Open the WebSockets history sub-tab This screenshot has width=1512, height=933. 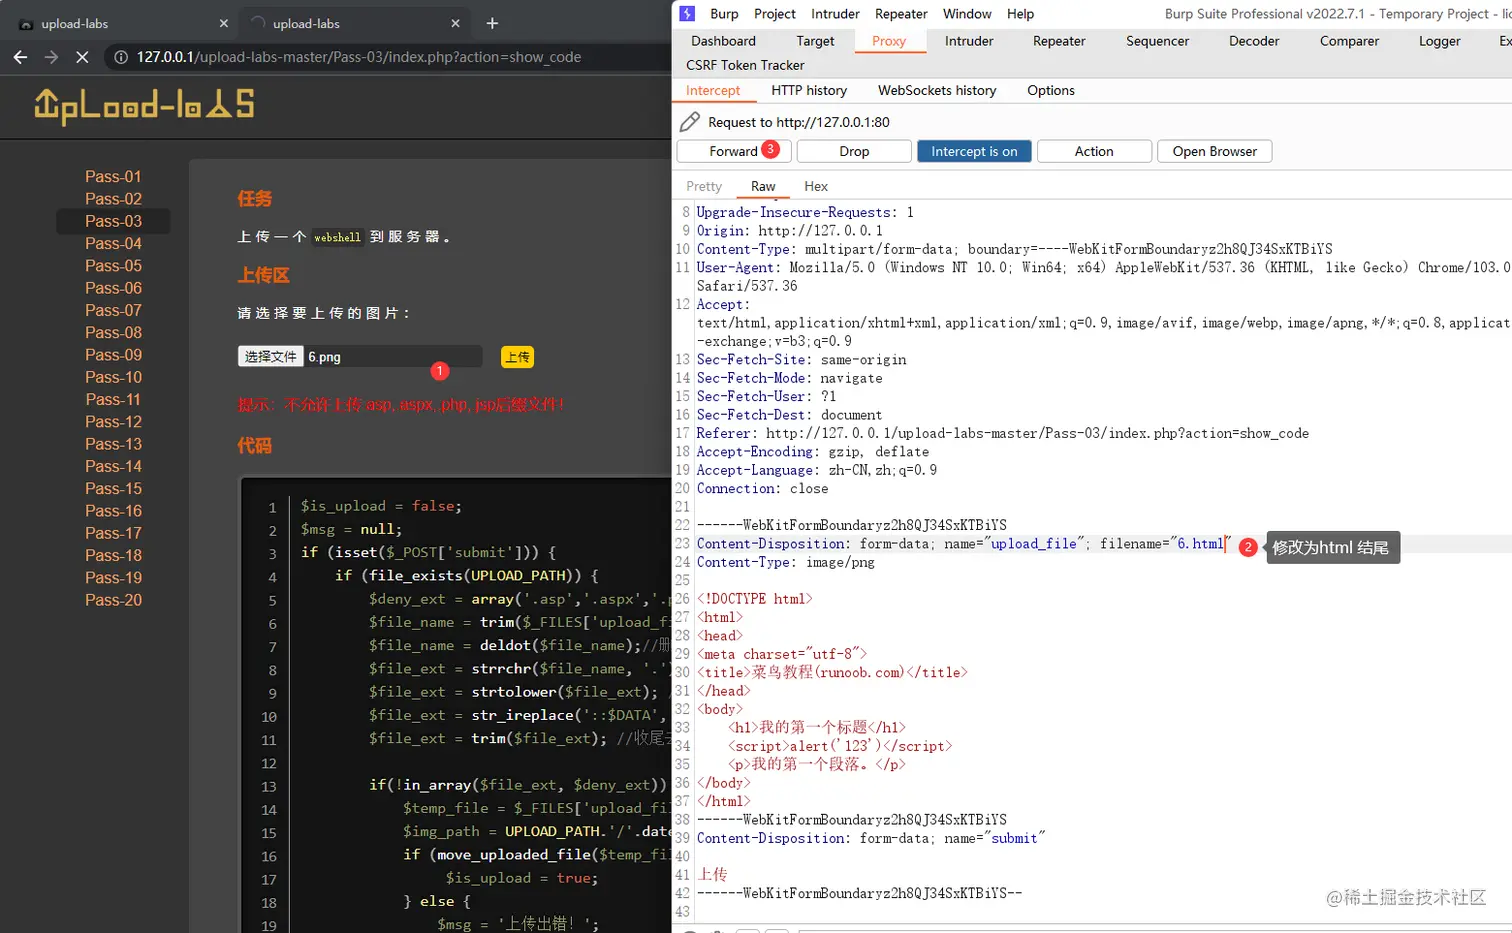point(937,90)
